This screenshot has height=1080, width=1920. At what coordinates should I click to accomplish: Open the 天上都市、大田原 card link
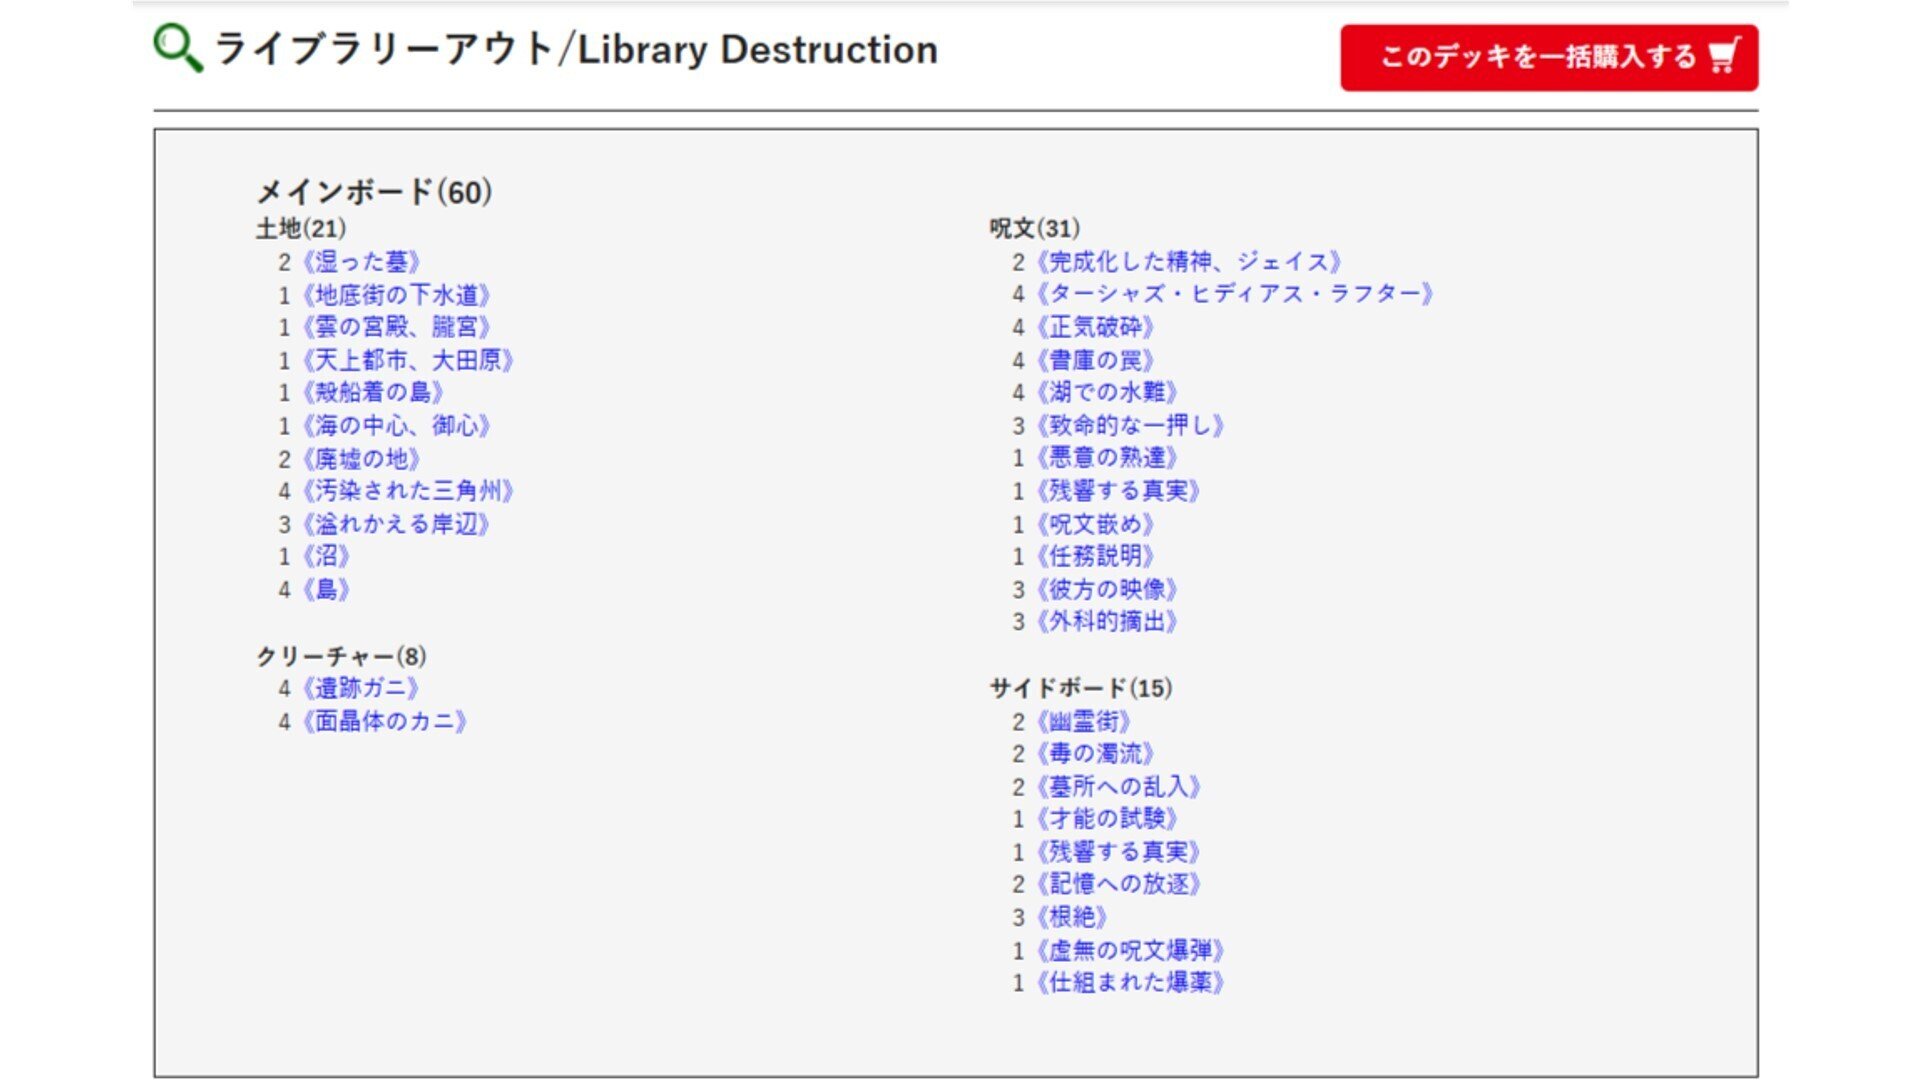point(408,360)
